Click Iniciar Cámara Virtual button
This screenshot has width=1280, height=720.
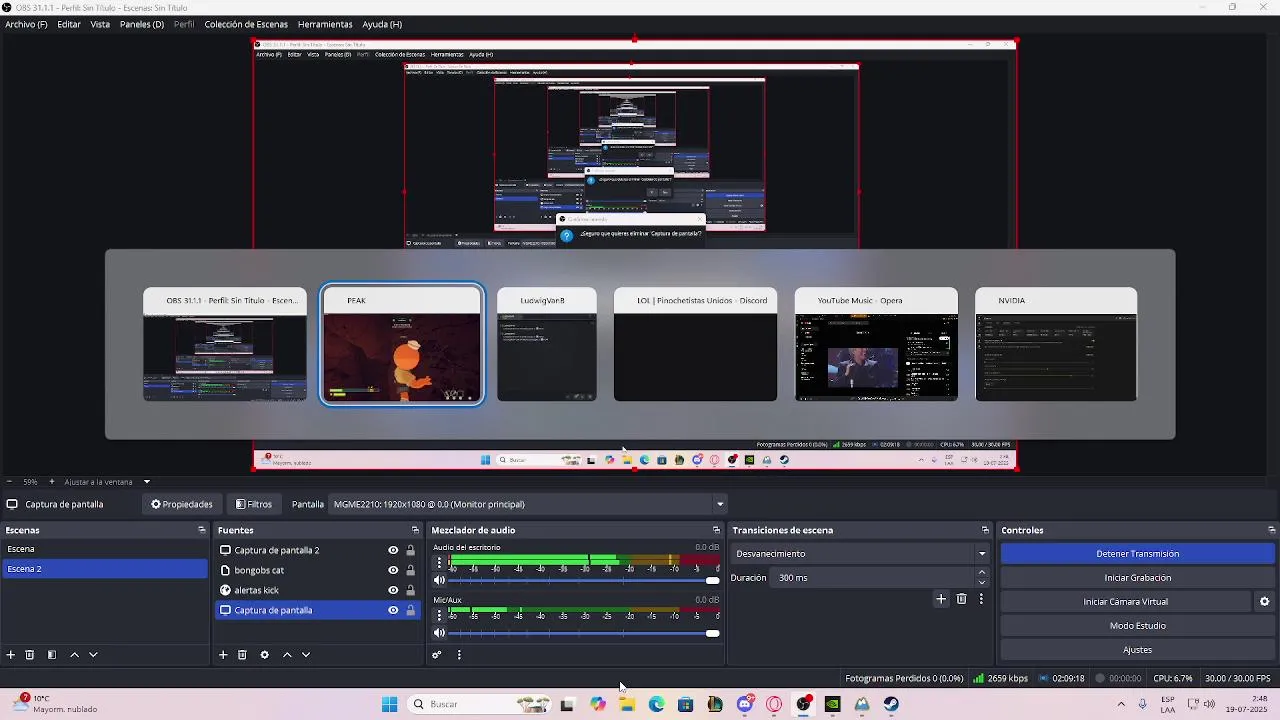click(x=1125, y=602)
